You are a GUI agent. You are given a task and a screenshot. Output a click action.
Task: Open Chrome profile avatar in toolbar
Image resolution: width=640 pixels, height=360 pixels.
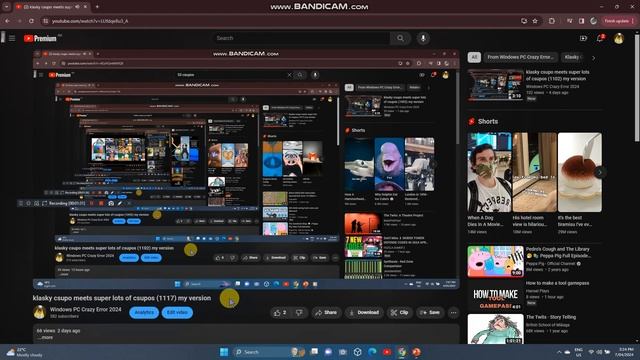pos(593,21)
